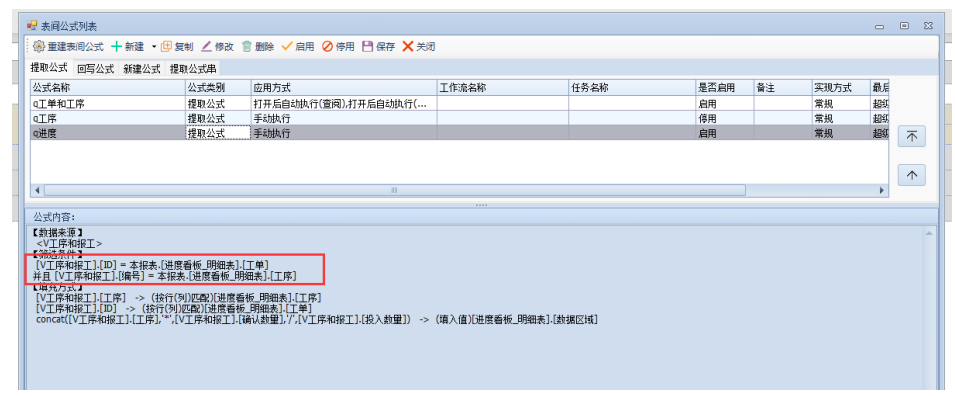Switch to the 提取公式 tab
Screen dimensions: 955x396
(49, 68)
